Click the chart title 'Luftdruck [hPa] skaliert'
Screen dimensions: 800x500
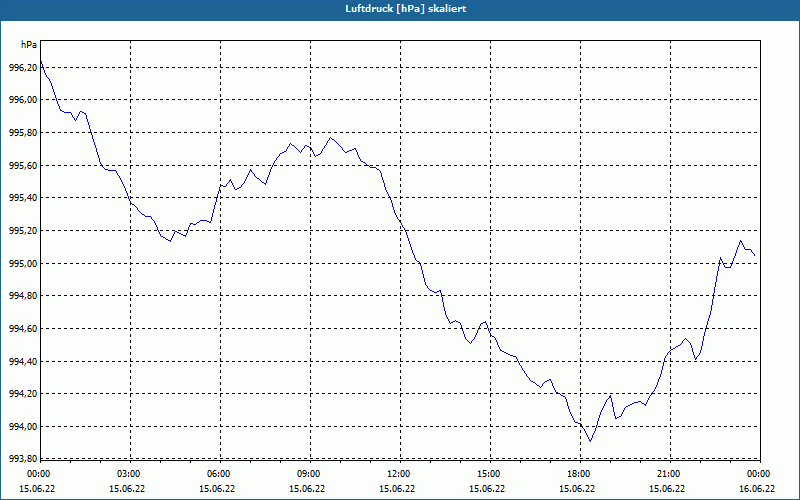click(x=406, y=9)
